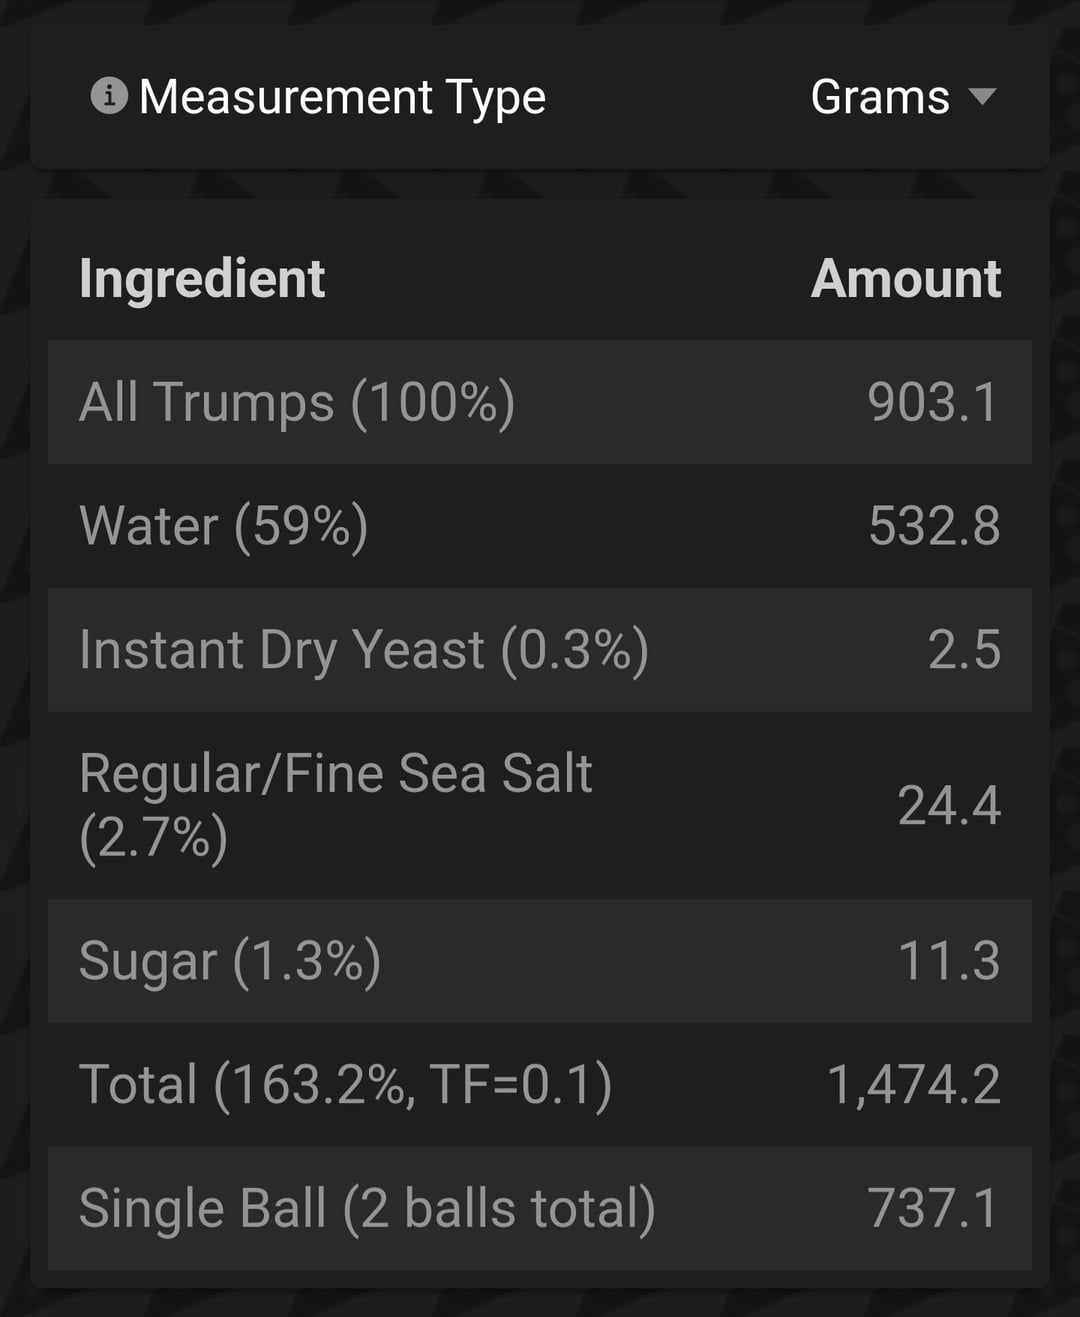Click the Amount column header
1080x1317 pixels.
click(x=905, y=278)
